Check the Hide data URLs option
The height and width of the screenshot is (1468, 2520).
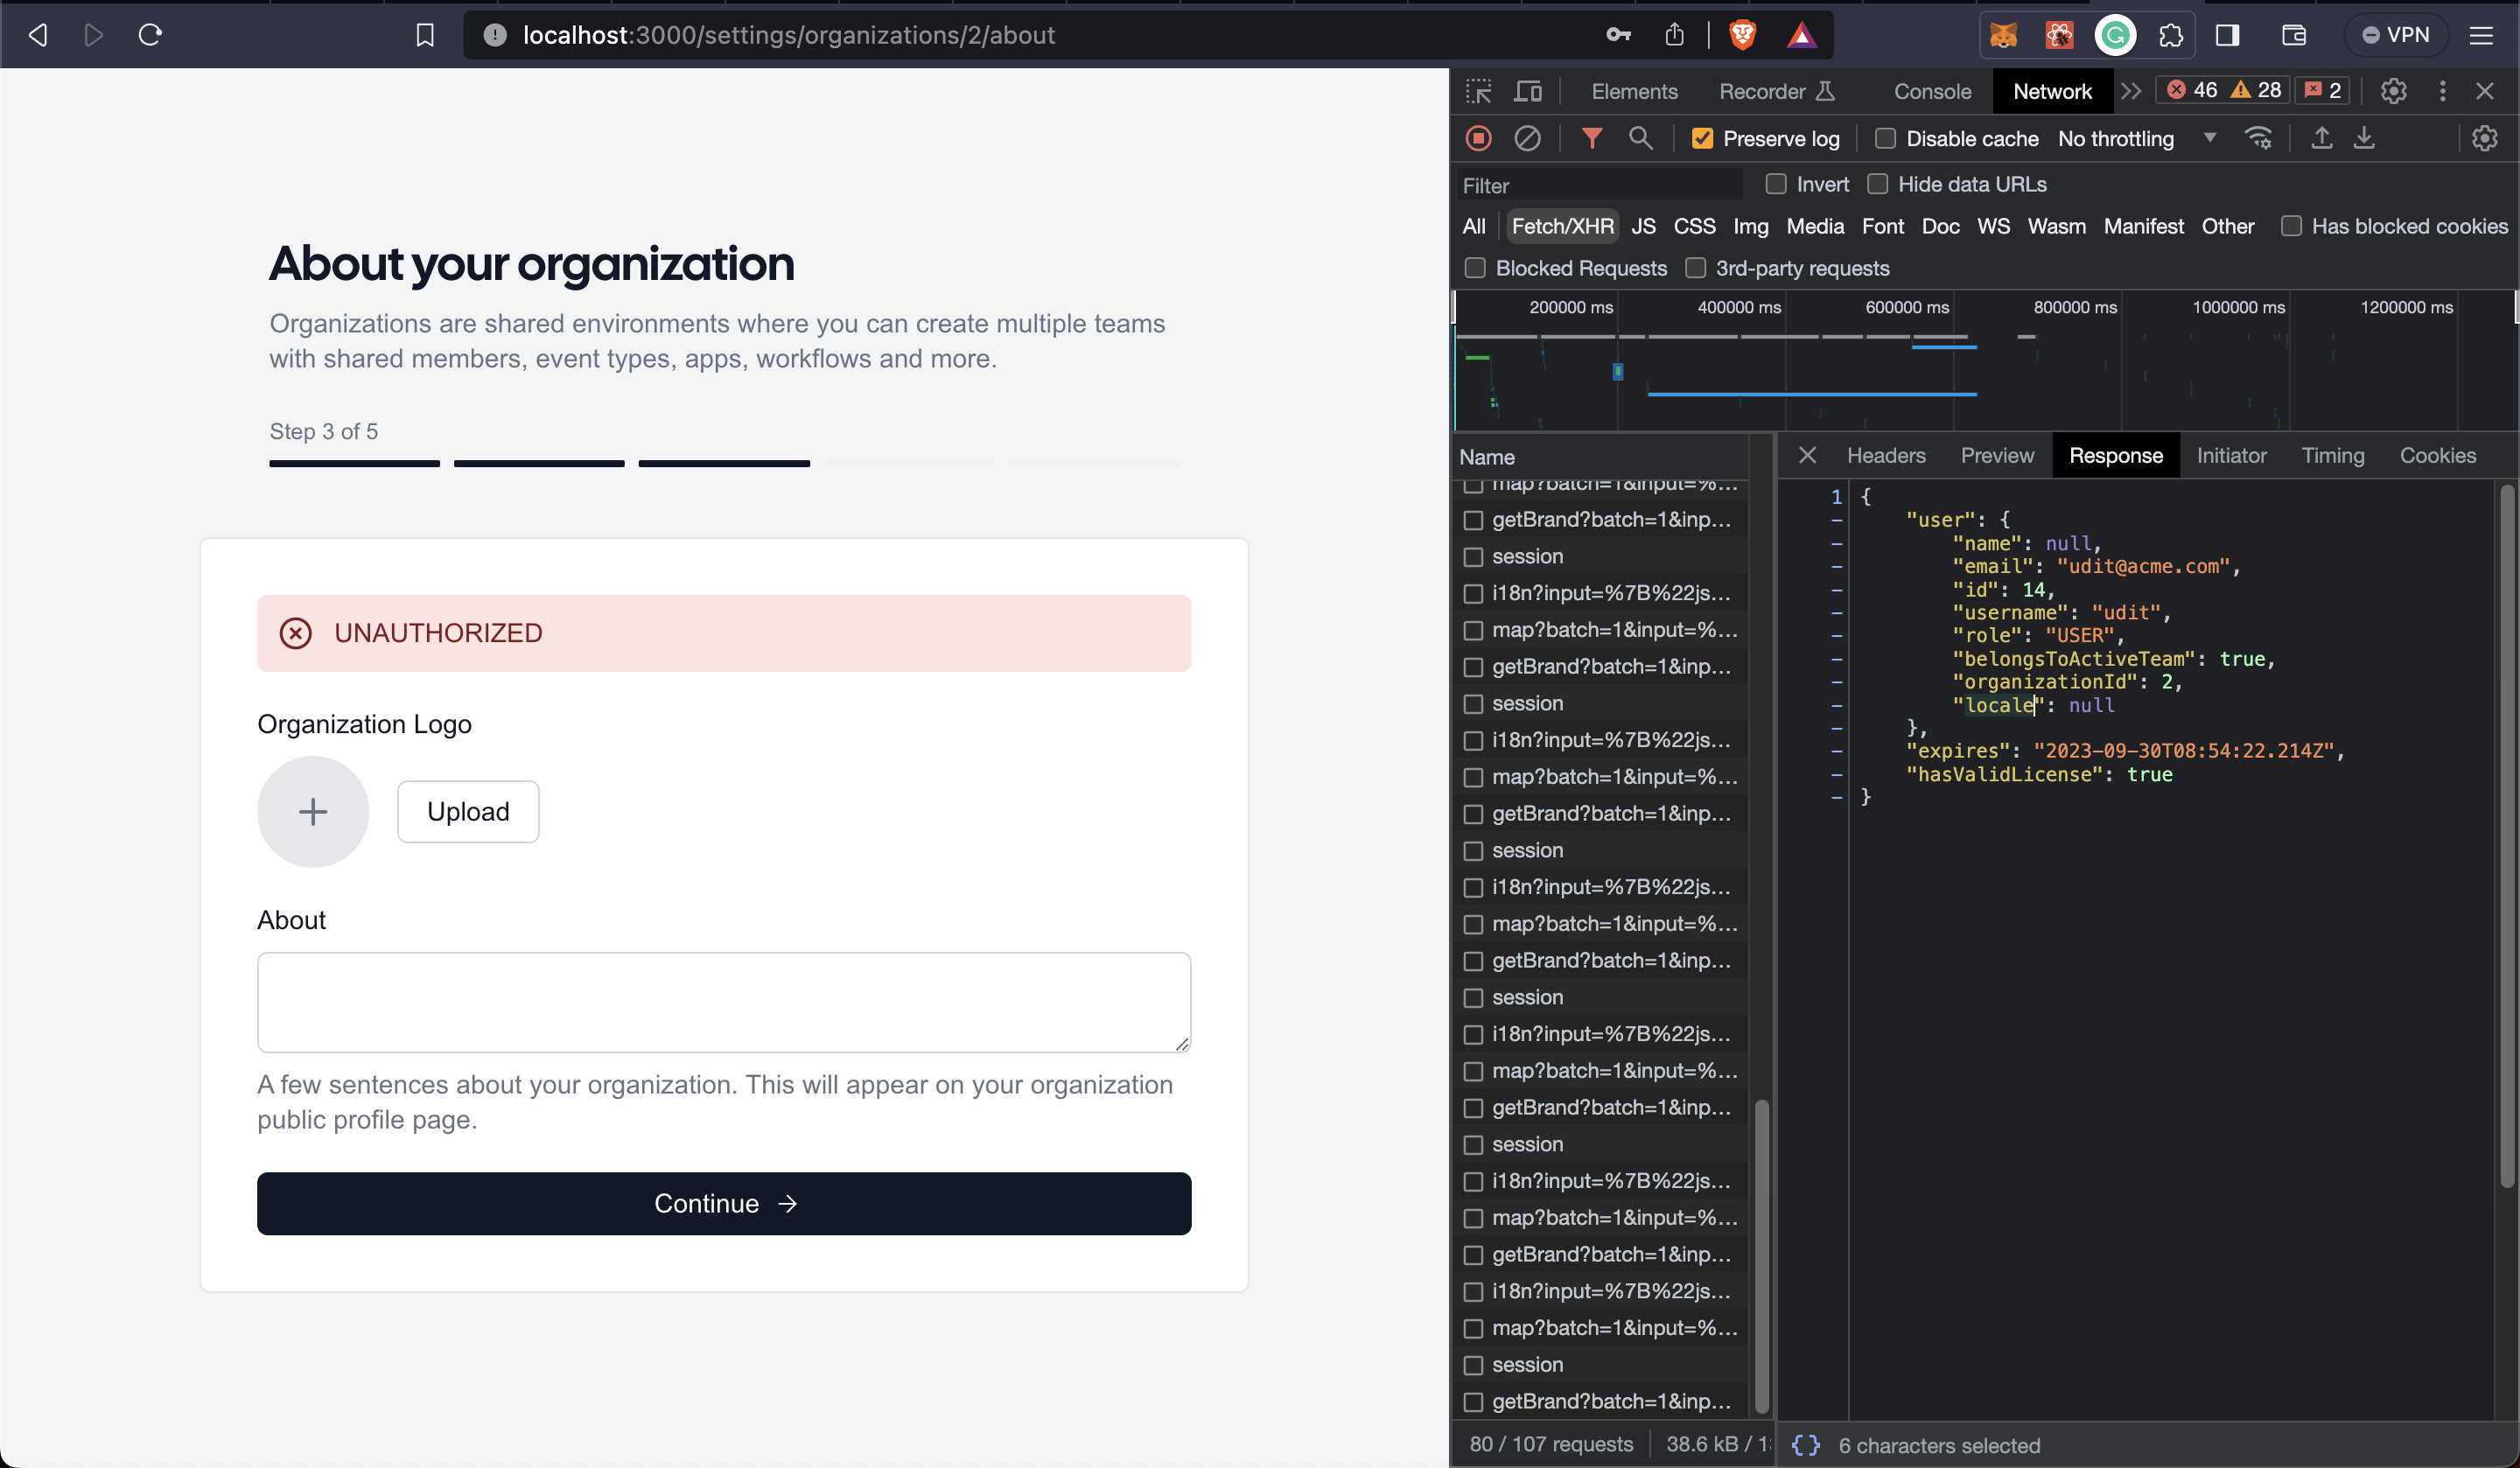pyautogui.click(x=1877, y=184)
